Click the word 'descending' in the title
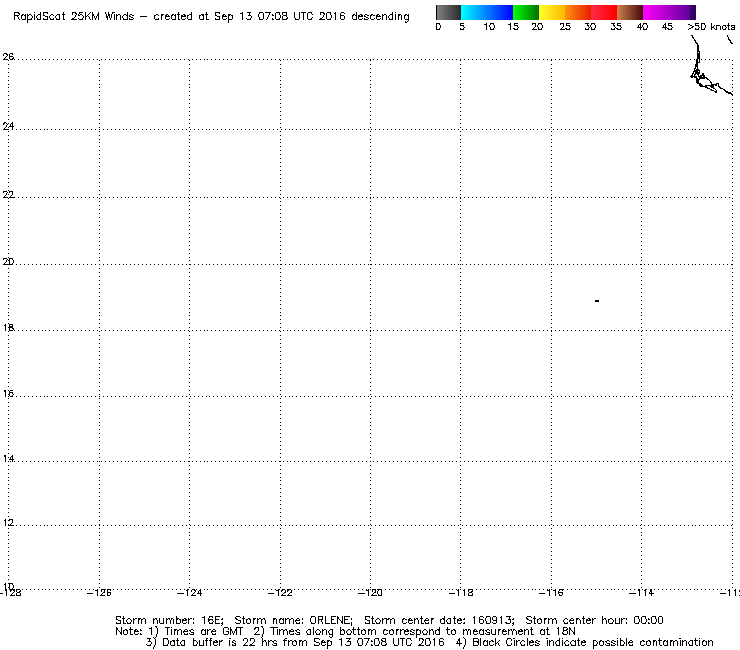Viewport: 740px width, 650px height. point(380,17)
